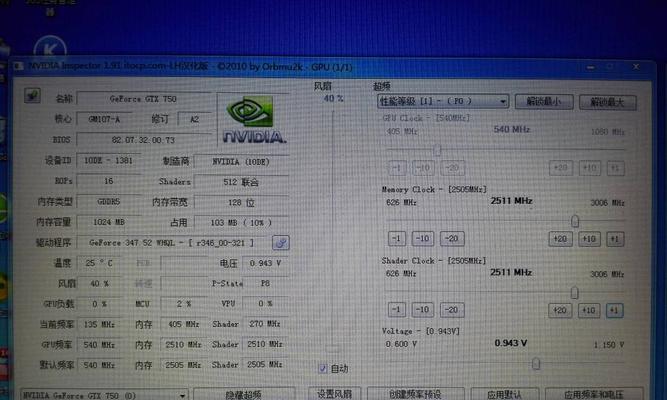Click Shader Clock +10 button
This screenshot has height=400, width=667.
tap(589, 310)
